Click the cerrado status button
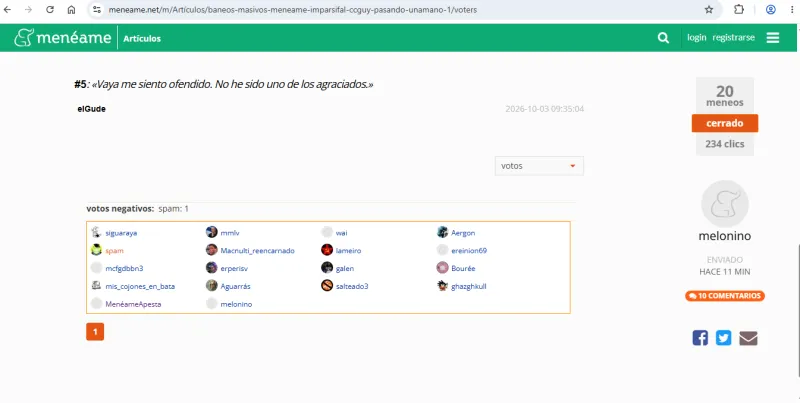Viewport: 800px width, 403px height. [724, 123]
